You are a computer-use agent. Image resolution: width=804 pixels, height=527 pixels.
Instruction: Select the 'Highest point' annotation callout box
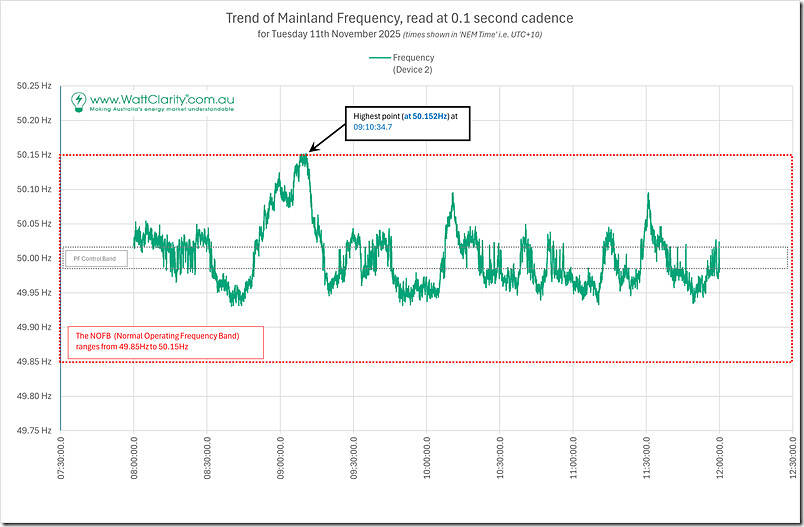[406, 122]
